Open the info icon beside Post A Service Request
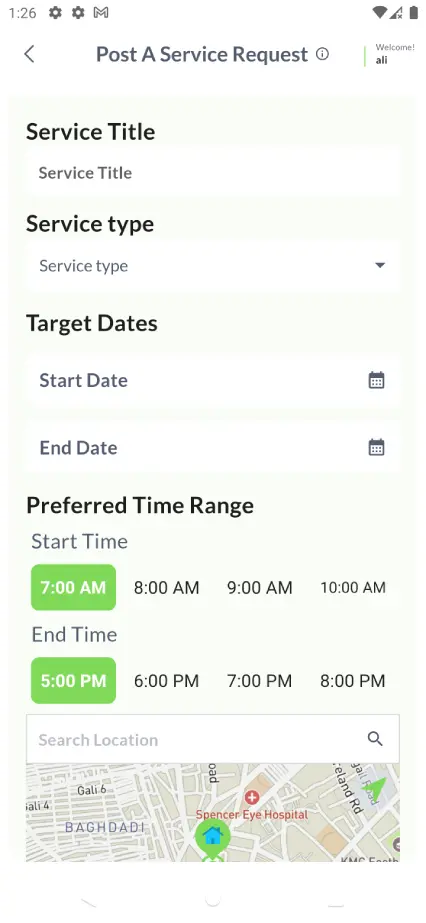 point(322,54)
